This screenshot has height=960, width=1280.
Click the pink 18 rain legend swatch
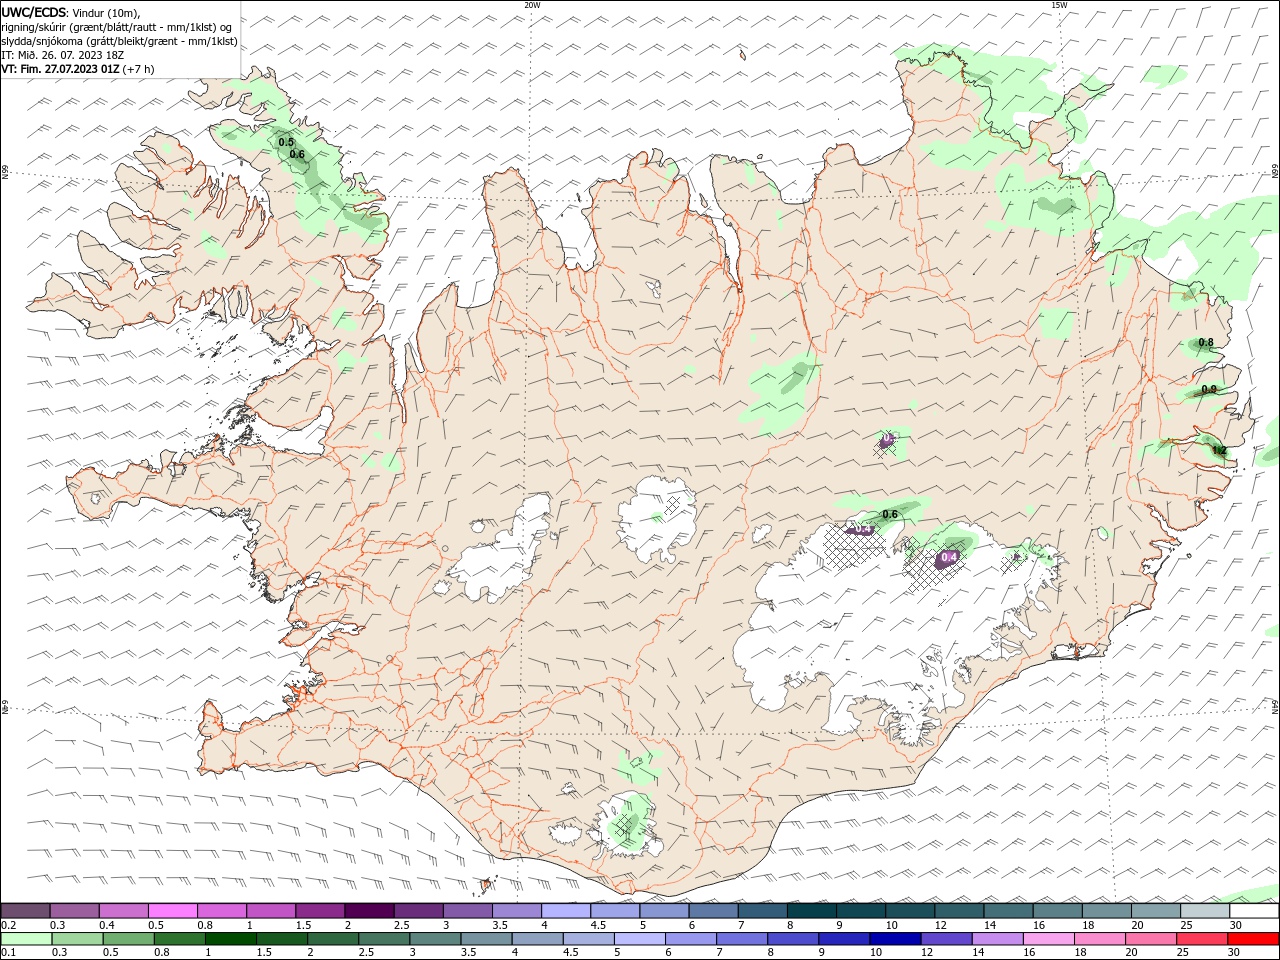click(1100, 939)
